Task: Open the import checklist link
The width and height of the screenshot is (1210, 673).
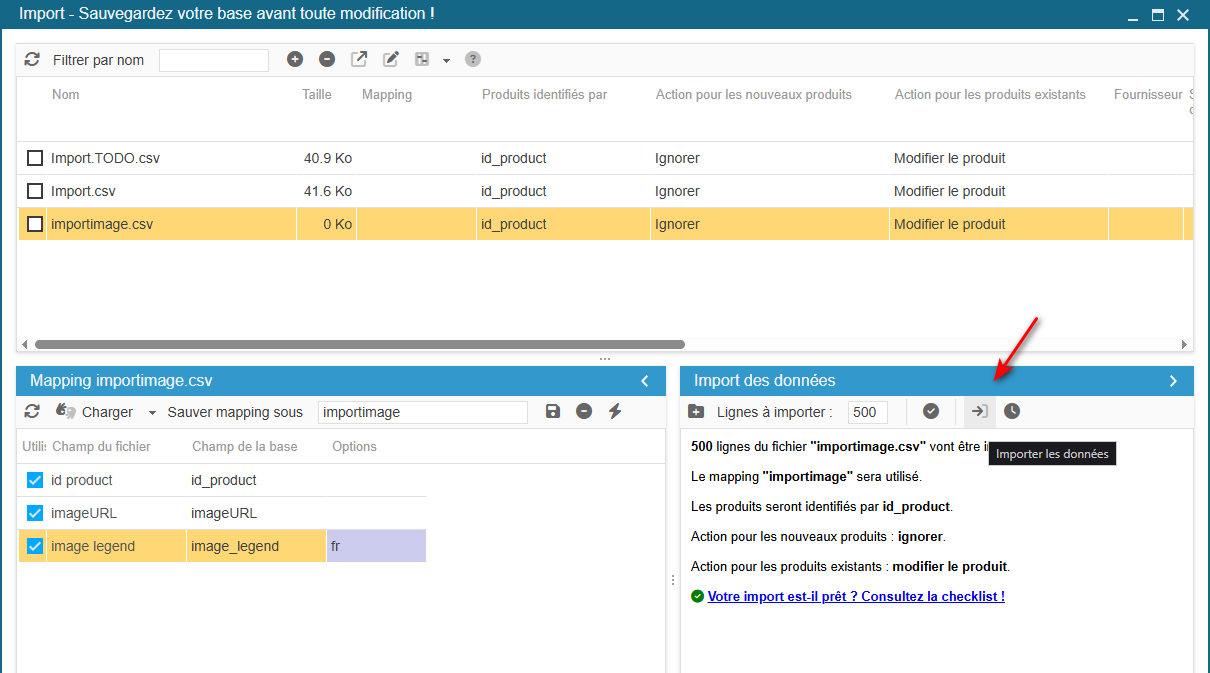Action: click(x=856, y=596)
